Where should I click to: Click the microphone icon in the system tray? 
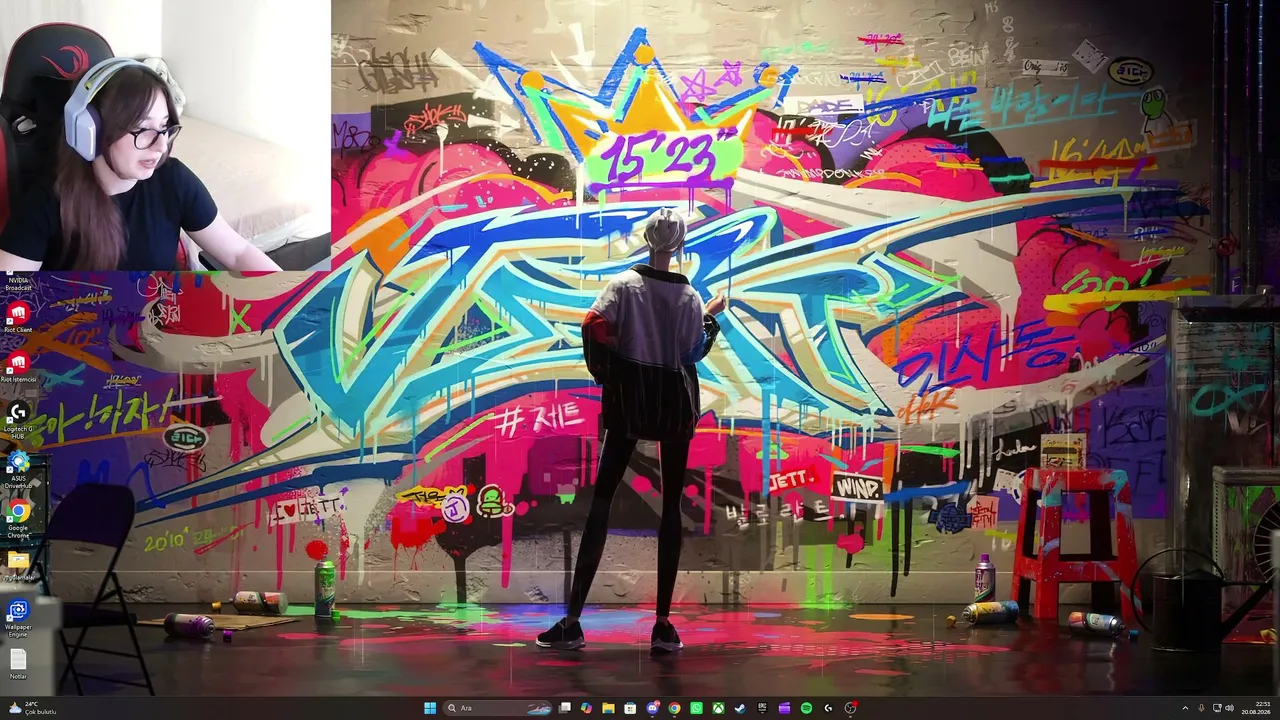point(1201,708)
